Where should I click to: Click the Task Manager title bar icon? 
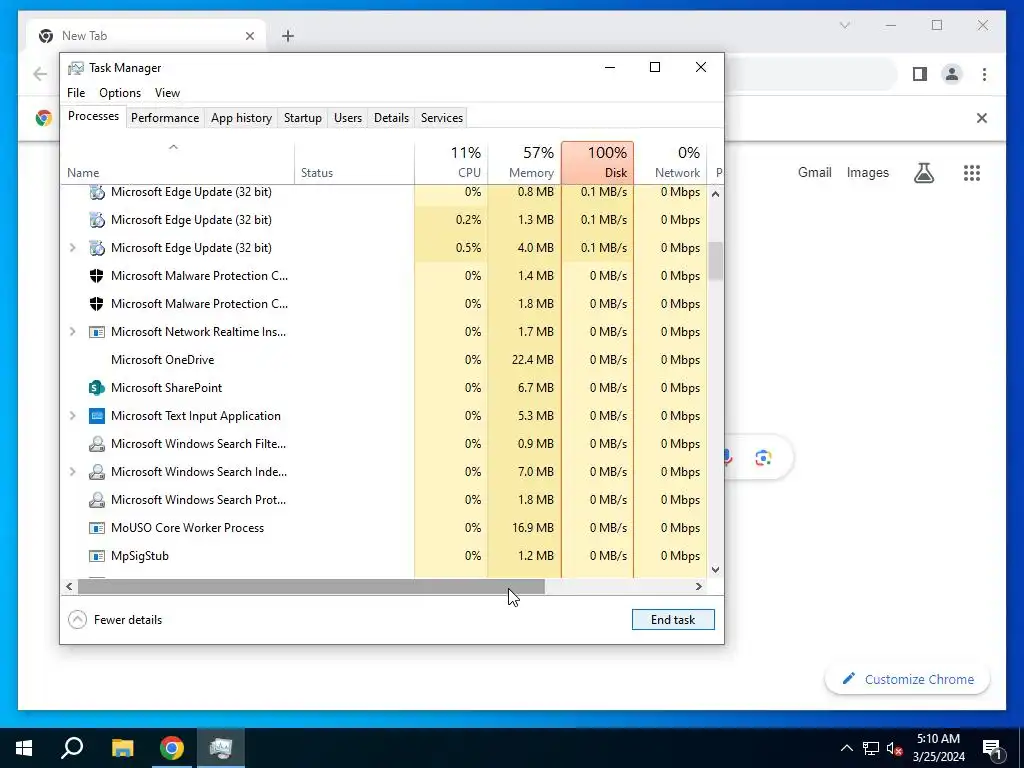[76, 68]
